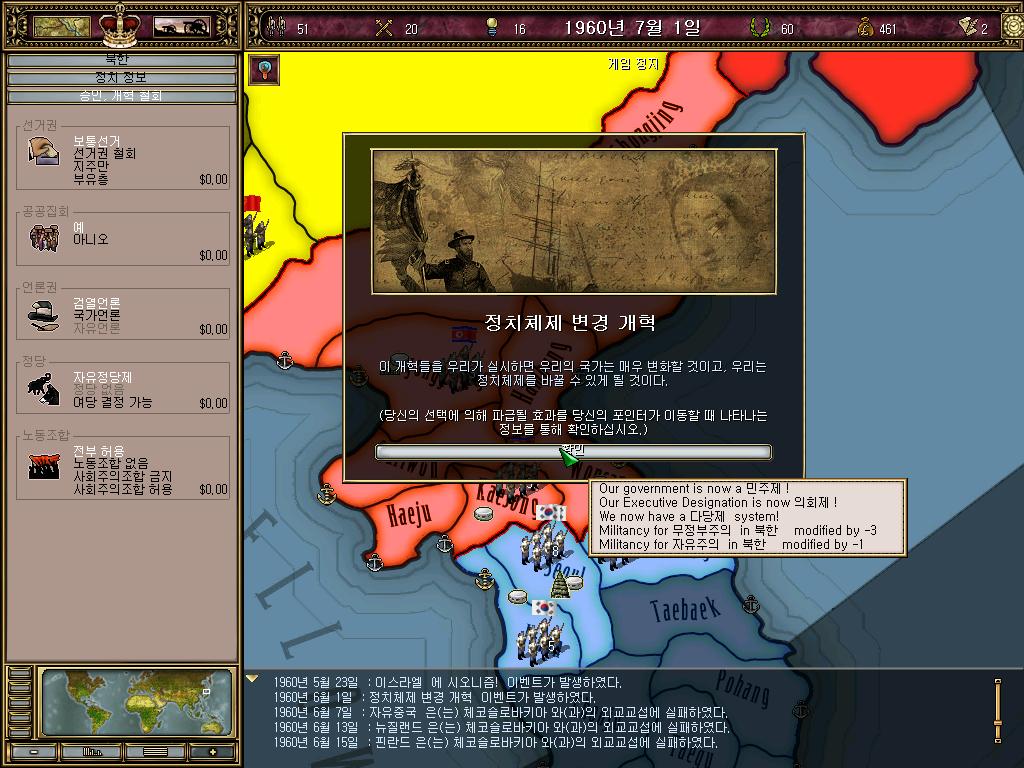
Task: Select the South Korean army with strength 5
Action: tap(539, 640)
